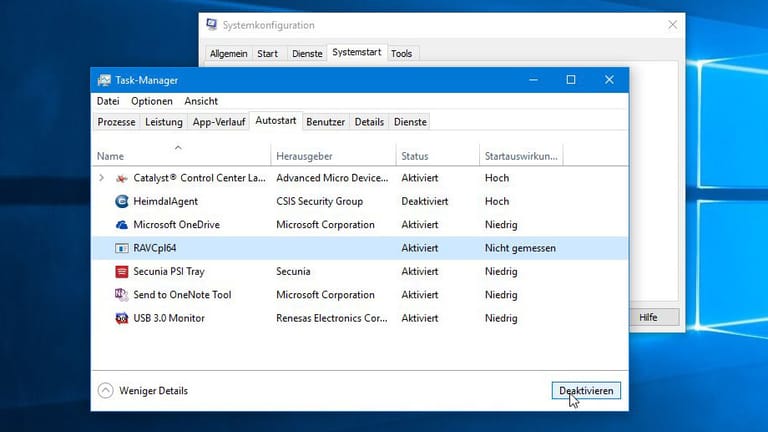
Task: Collapse view with Weniger Details arrow
Action: (x=105, y=390)
